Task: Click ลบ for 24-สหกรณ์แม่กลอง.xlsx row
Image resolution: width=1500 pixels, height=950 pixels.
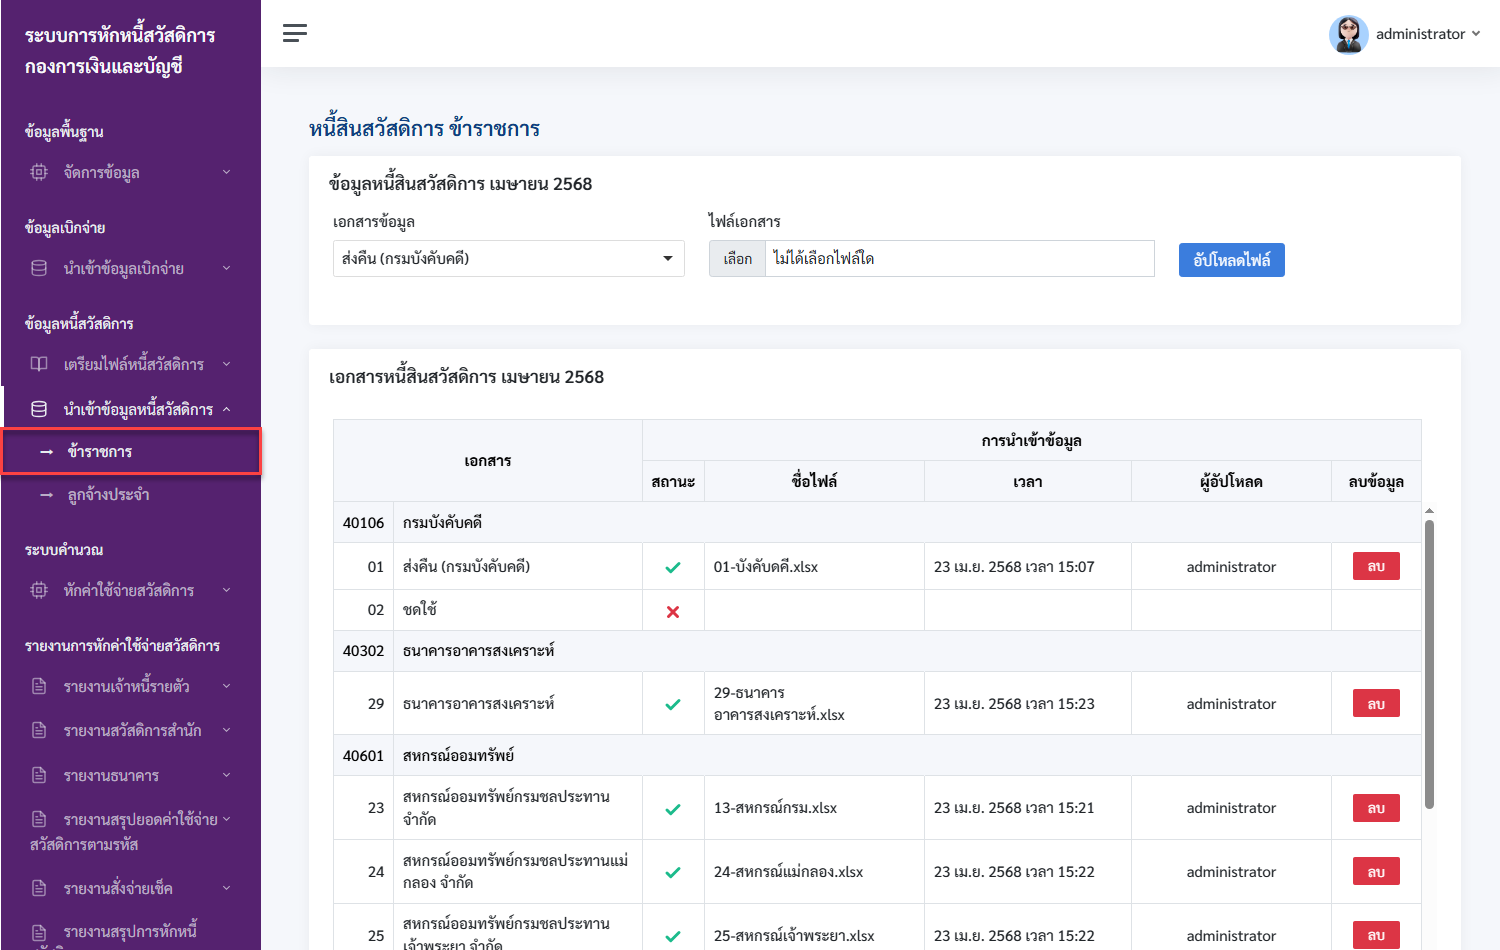Action: 1376,872
